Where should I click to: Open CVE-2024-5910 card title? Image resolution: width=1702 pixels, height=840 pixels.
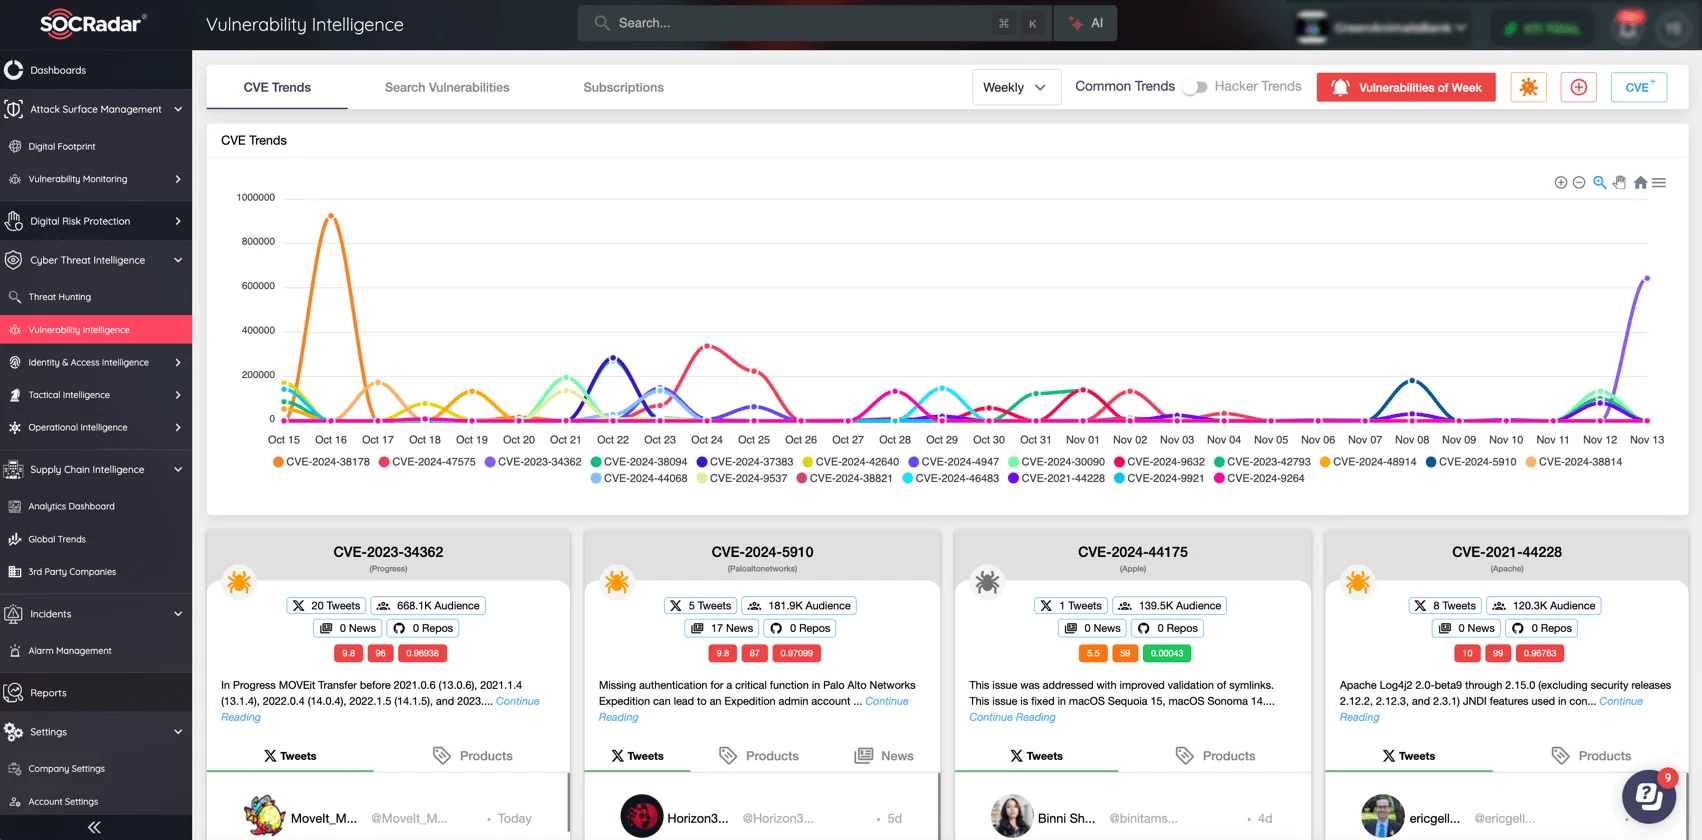pos(762,552)
